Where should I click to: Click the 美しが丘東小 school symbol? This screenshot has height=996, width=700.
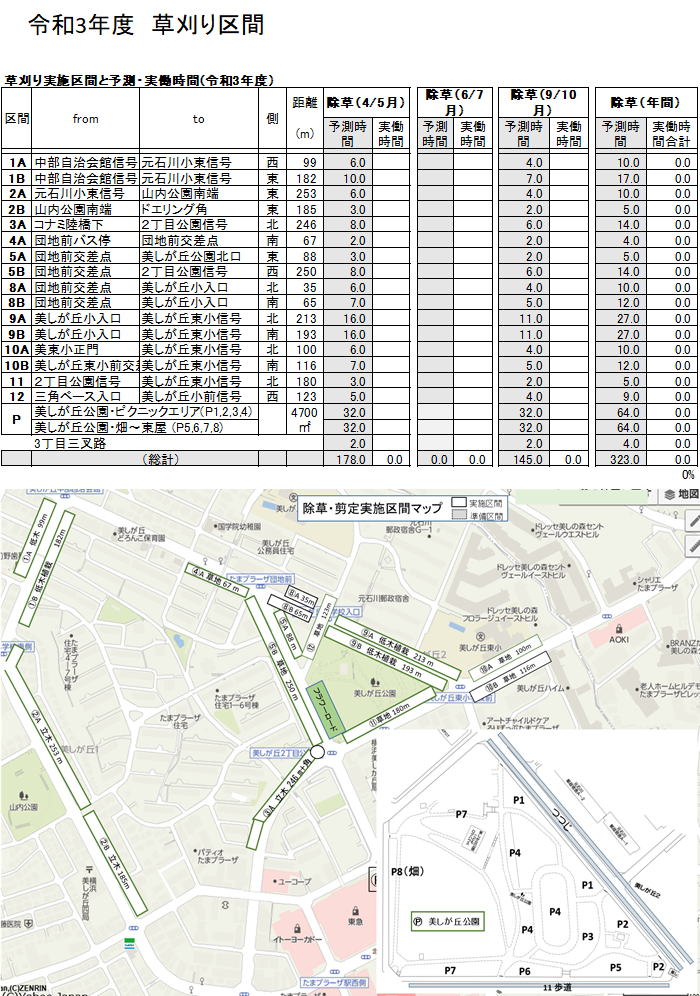pyautogui.click(x=480, y=636)
